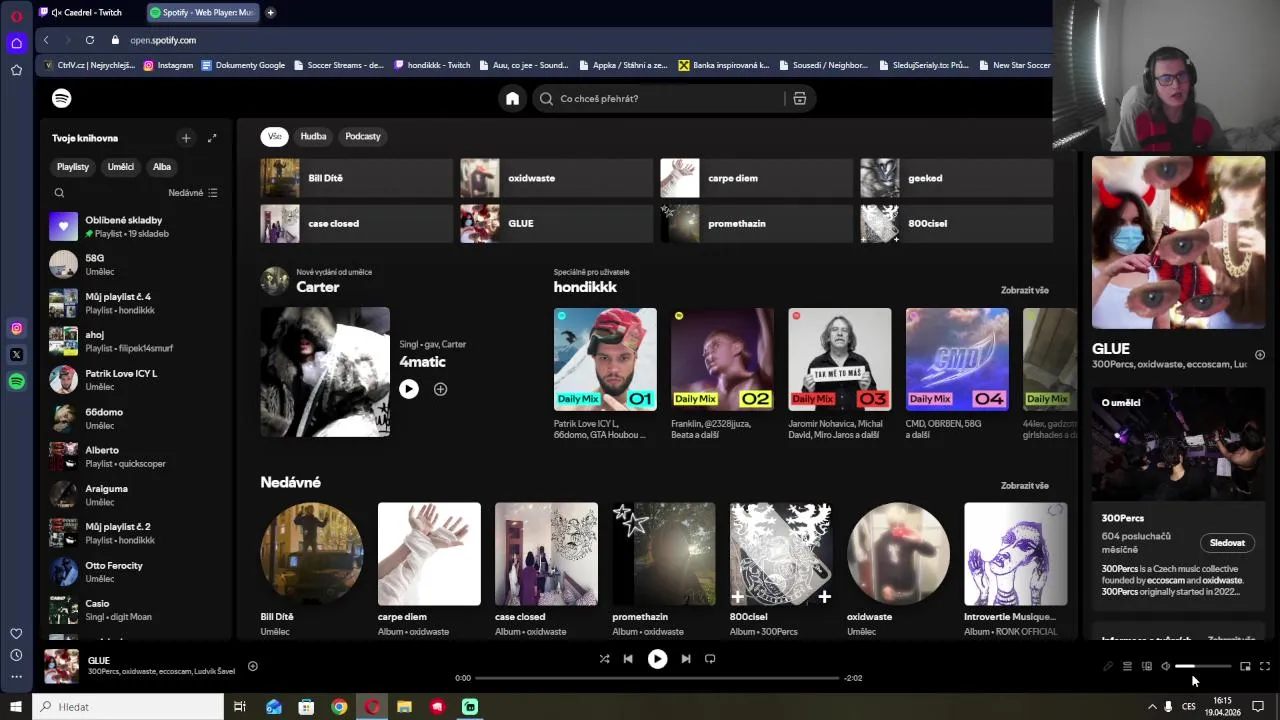Viewport: 1280px width, 720px height.
Task: Reload the page in browser toolbar
Action: click(90, 40)
